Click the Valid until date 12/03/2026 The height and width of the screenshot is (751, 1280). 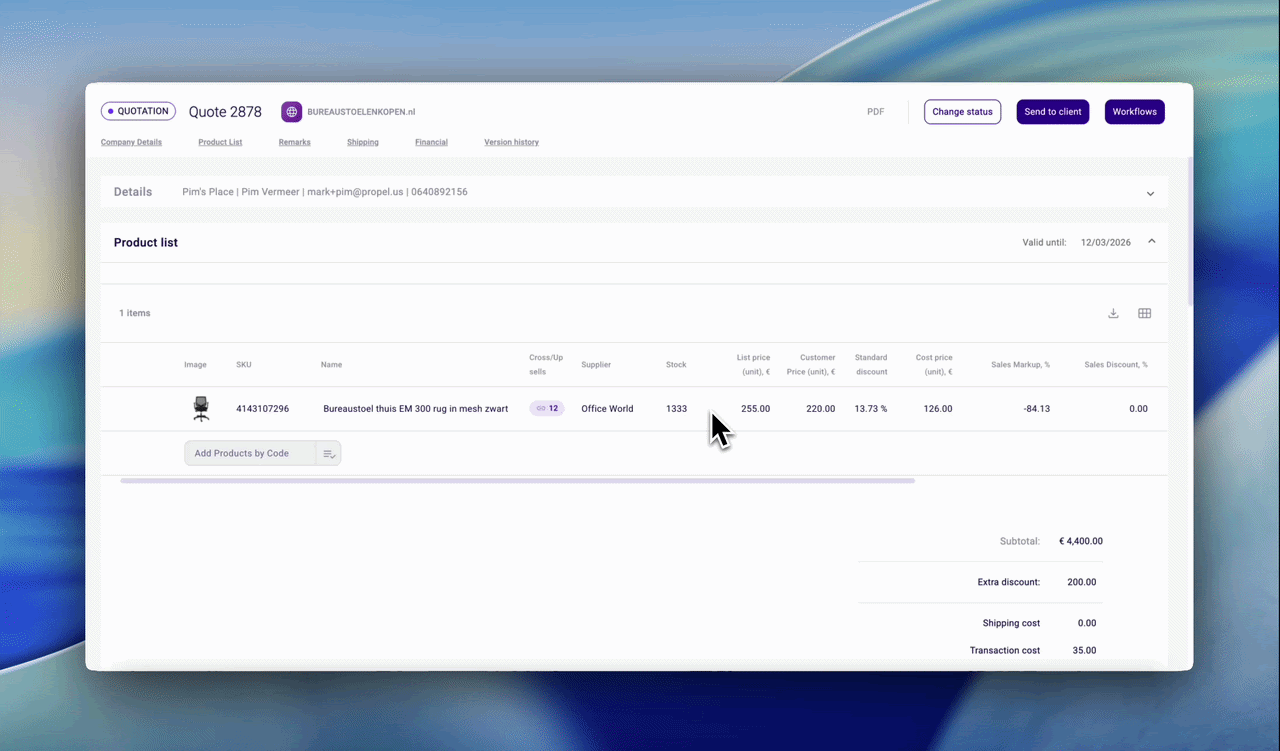click(x=1105, y=243)
